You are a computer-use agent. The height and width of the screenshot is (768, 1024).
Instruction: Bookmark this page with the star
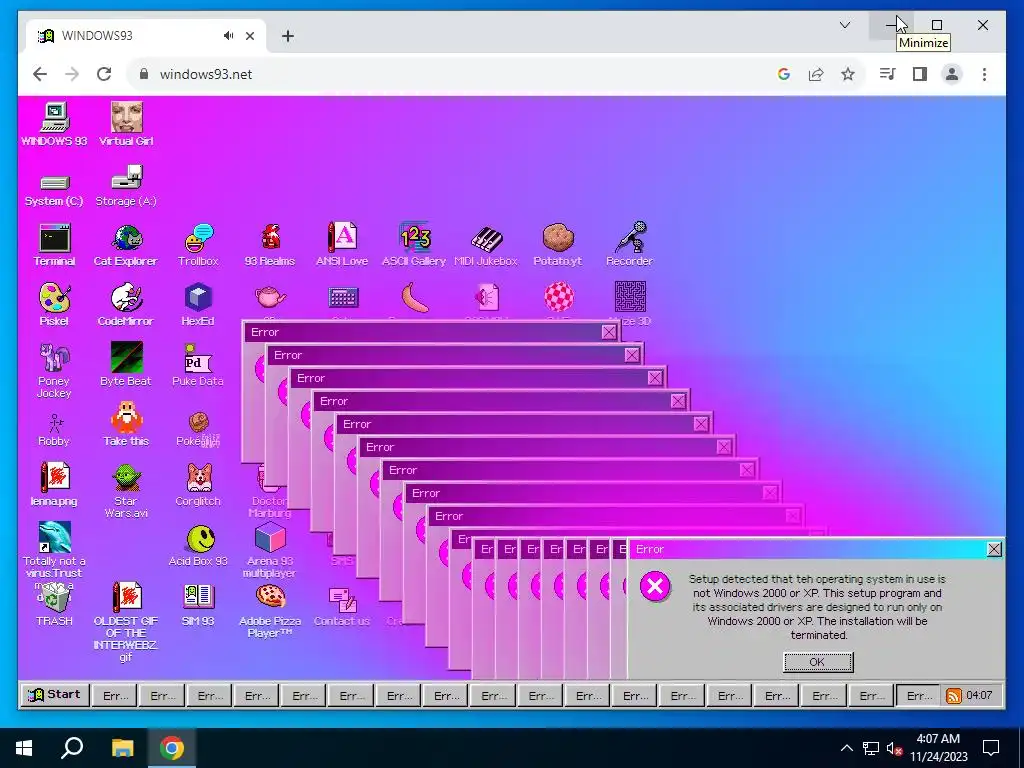pos(848,74)
